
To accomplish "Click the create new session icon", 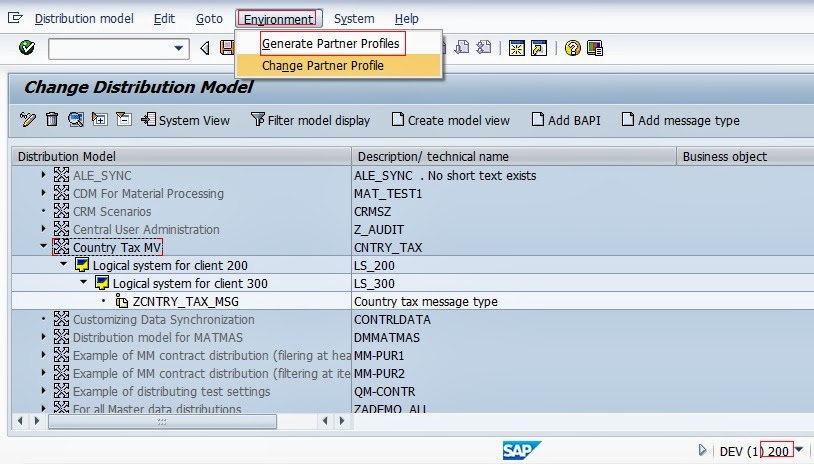I will coord(516,48).
